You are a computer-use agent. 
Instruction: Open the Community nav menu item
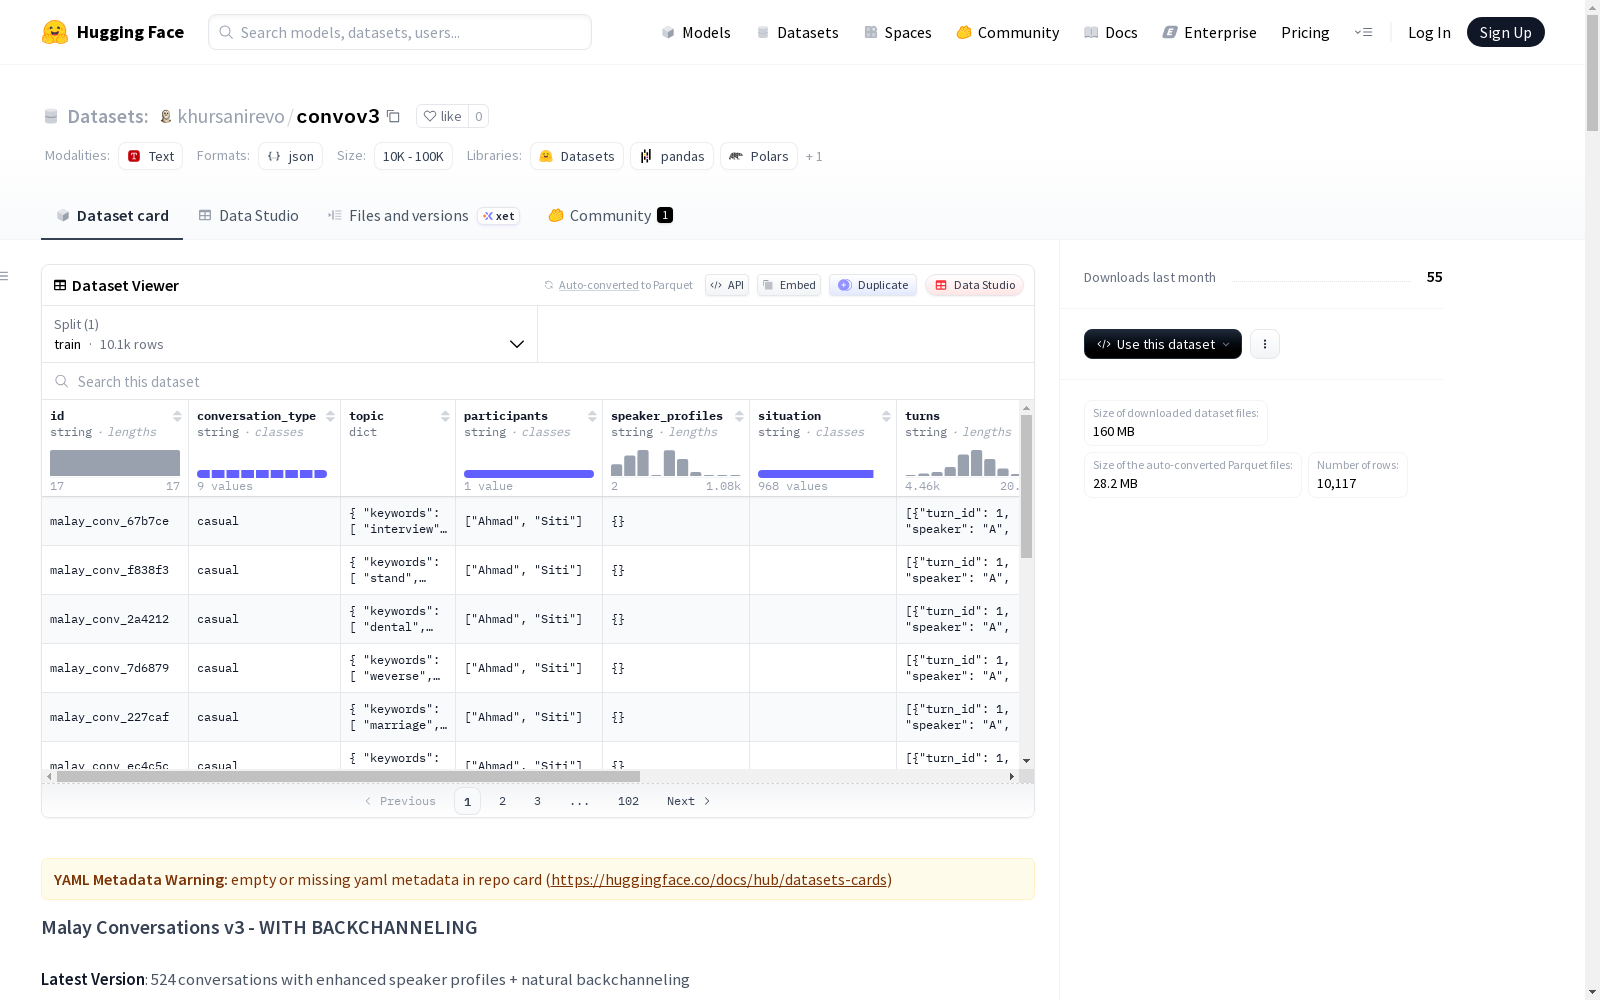pyautogui.click(x=1008, y=32)
